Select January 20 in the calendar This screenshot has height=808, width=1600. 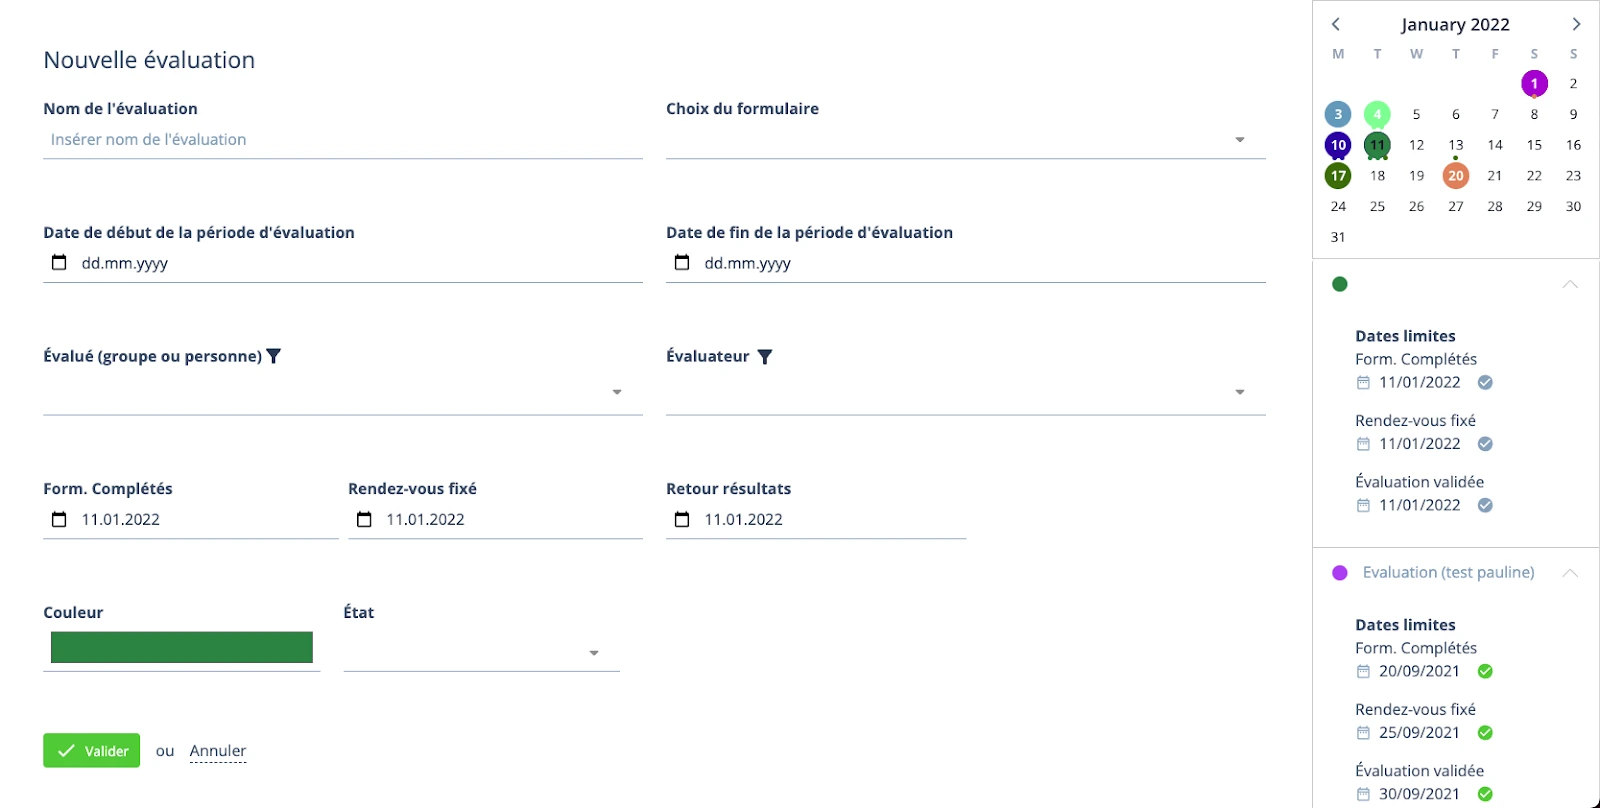click(x=1456, y=176)
